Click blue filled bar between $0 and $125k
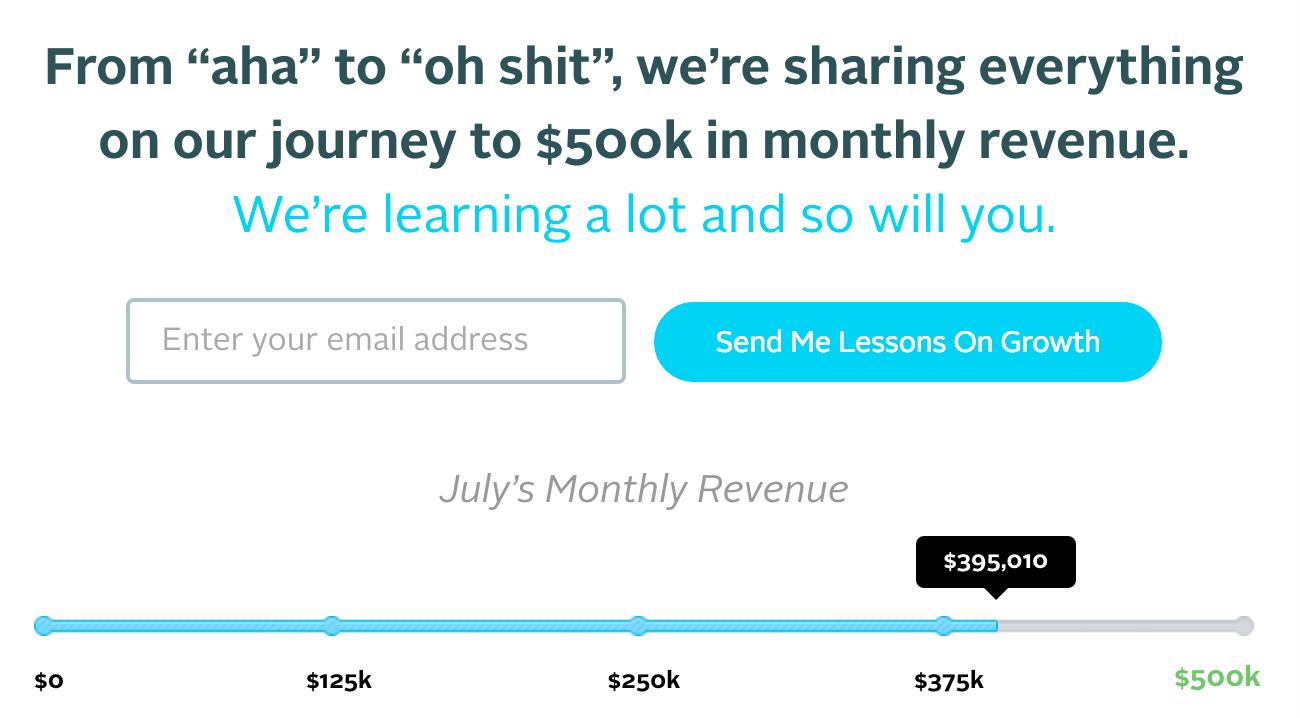The height and width of the screenshot is (718, 1300). 188,626
